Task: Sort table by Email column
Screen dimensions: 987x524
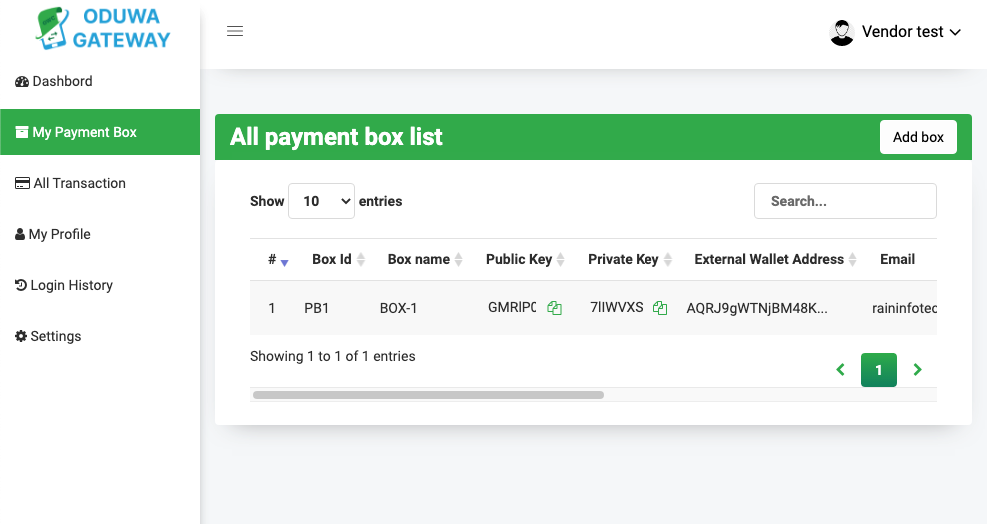Action: [x=897, y=259]
